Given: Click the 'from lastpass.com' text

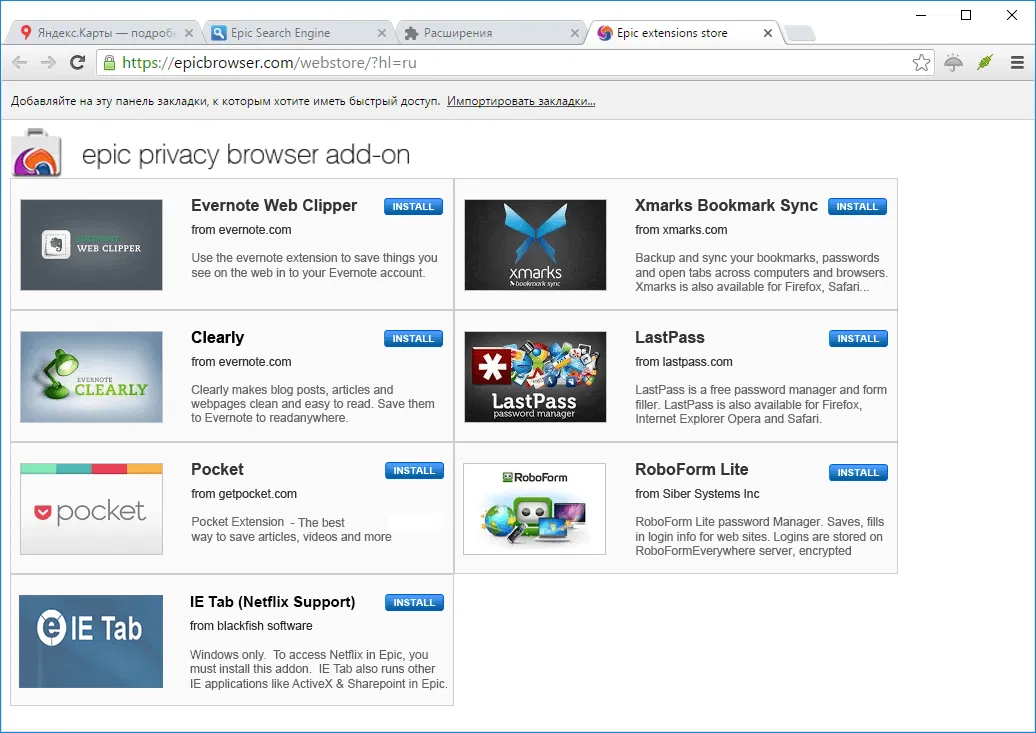Looking at the screenshot, I should pos(684,362).
